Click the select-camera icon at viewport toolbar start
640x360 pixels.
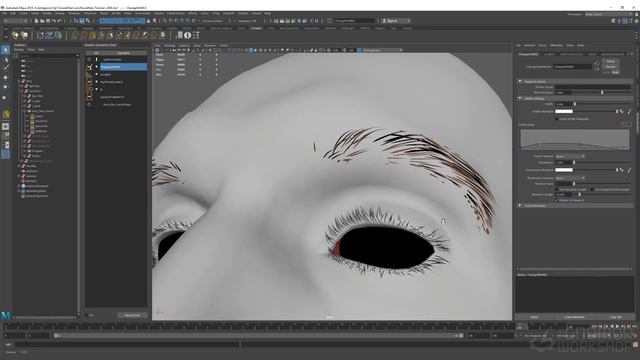[x=158, y=50]
